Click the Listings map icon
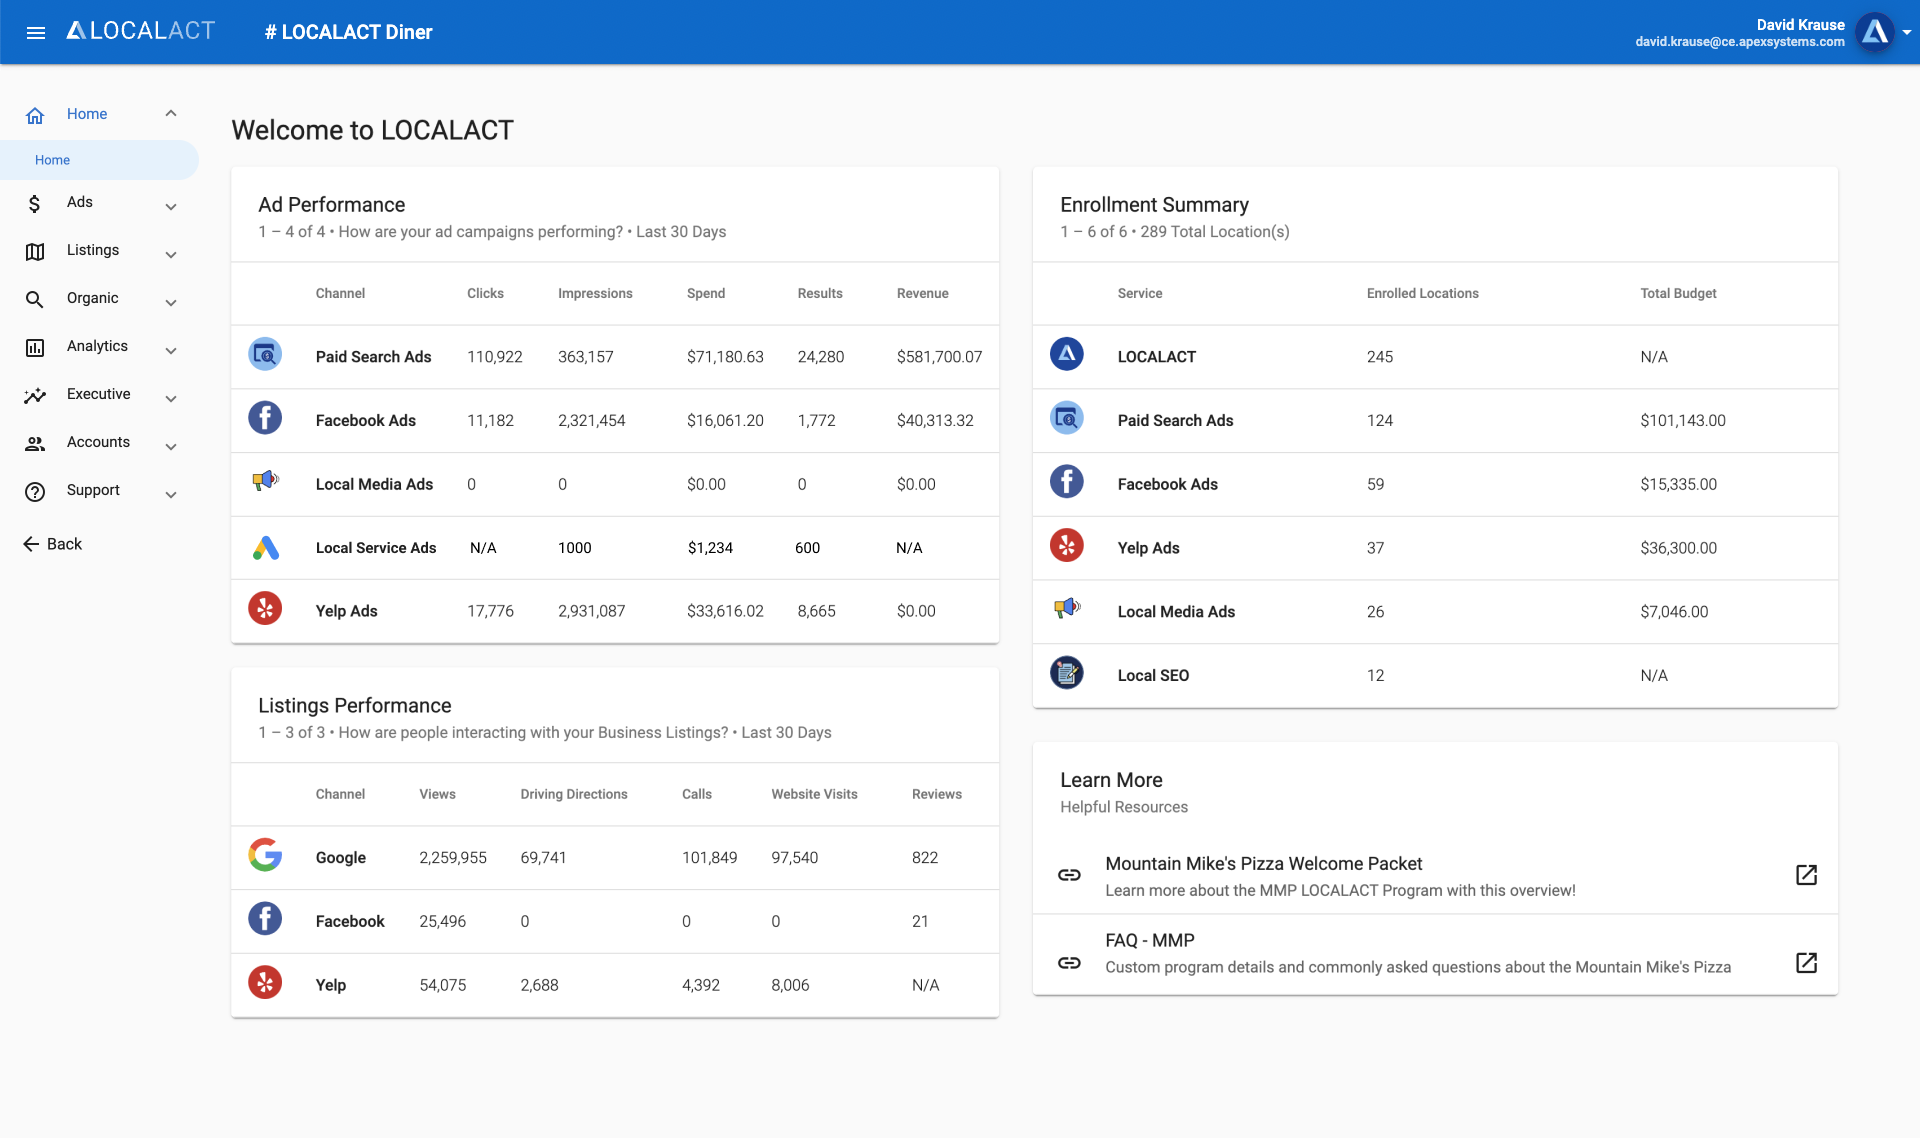This screenshot has height=1138, width=1920. click(35, 251)
